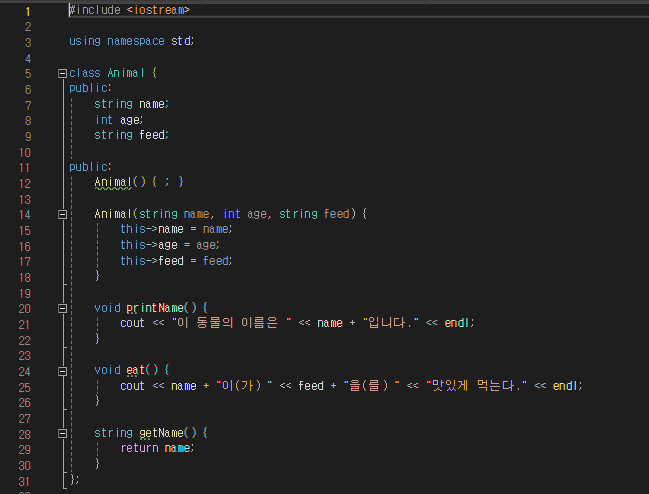Viewport: 649px width, 494px height.
Task: Click 'this->feed = feed;' statement
Action: (176, 261)
